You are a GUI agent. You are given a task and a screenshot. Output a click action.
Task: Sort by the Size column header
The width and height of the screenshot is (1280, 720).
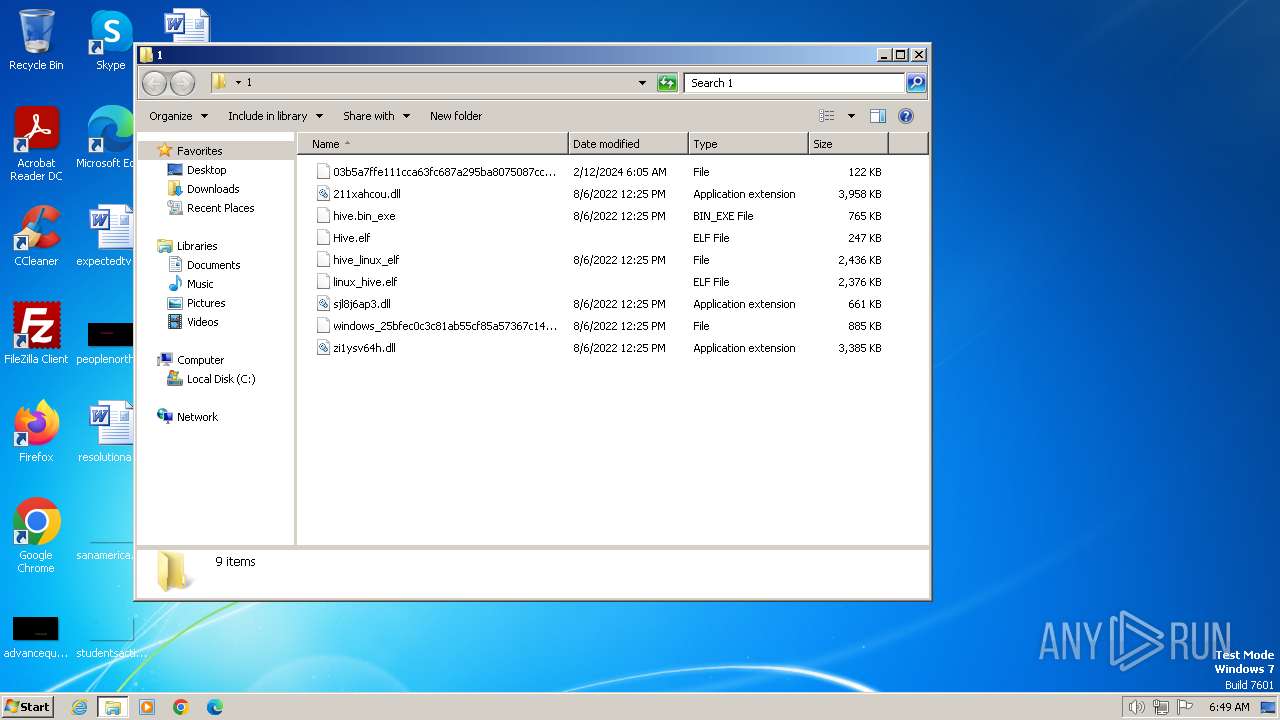pos(848,144)
